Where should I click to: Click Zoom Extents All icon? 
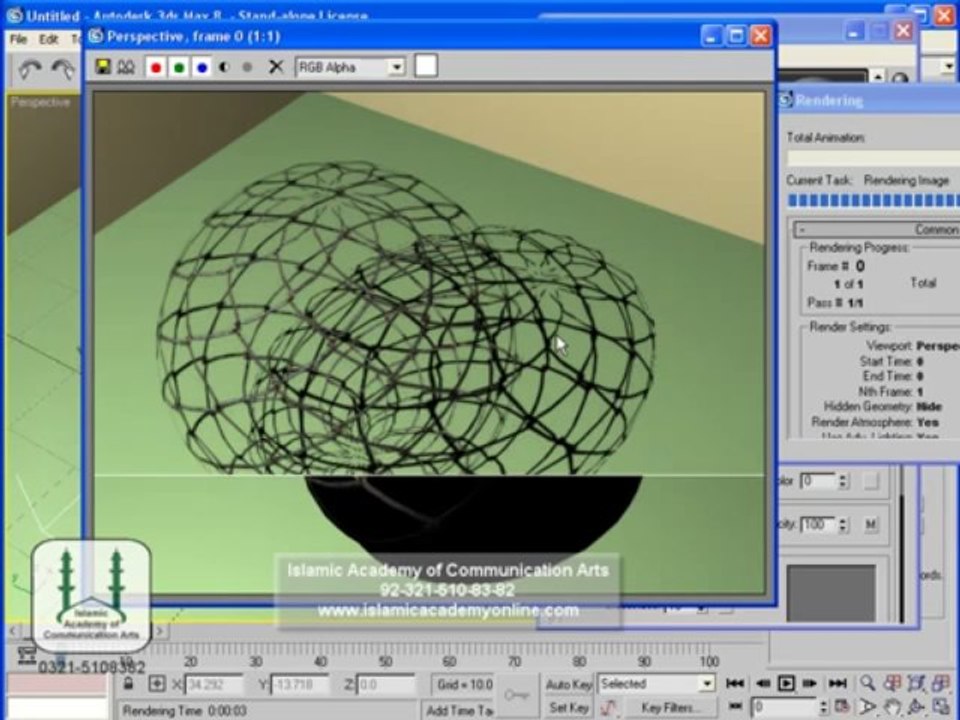940,683
